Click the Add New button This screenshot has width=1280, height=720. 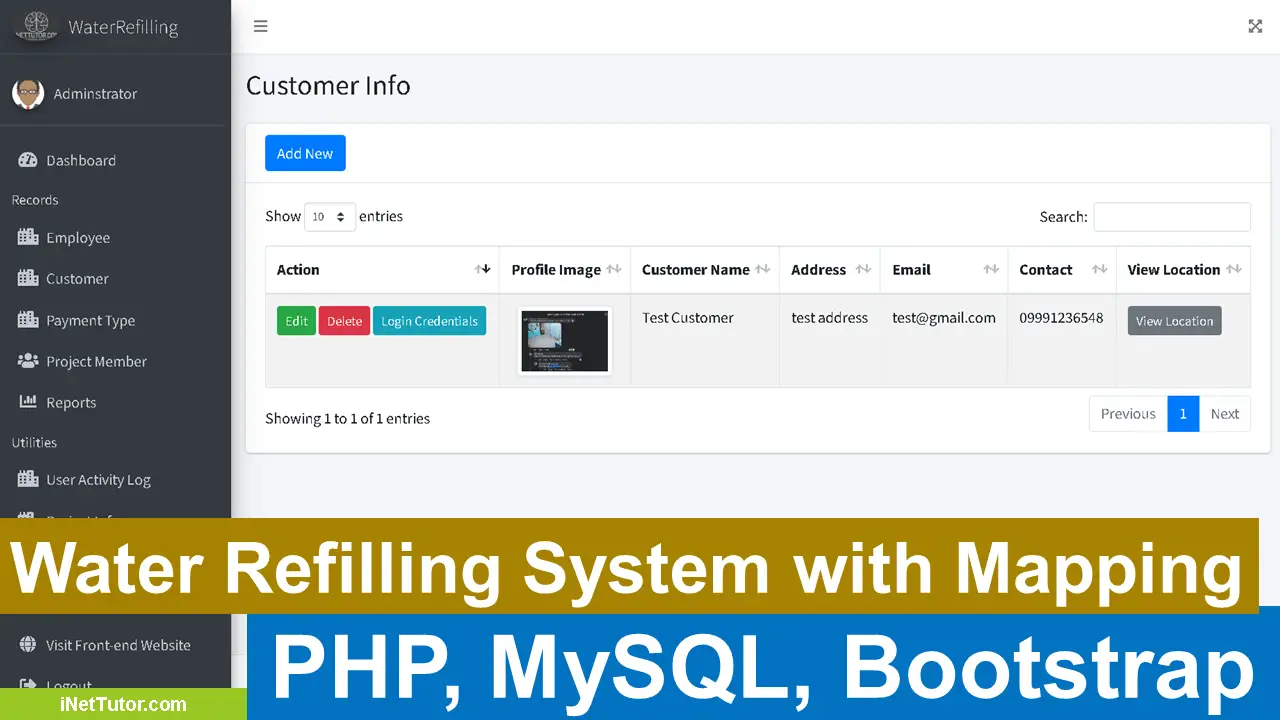point(305,153)
